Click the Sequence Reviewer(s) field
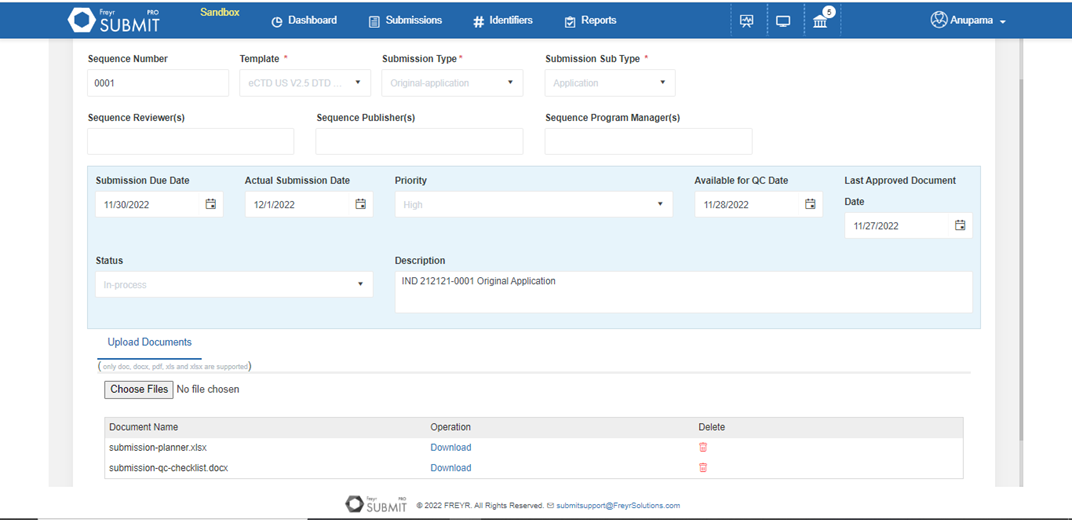 pos(191,141)
